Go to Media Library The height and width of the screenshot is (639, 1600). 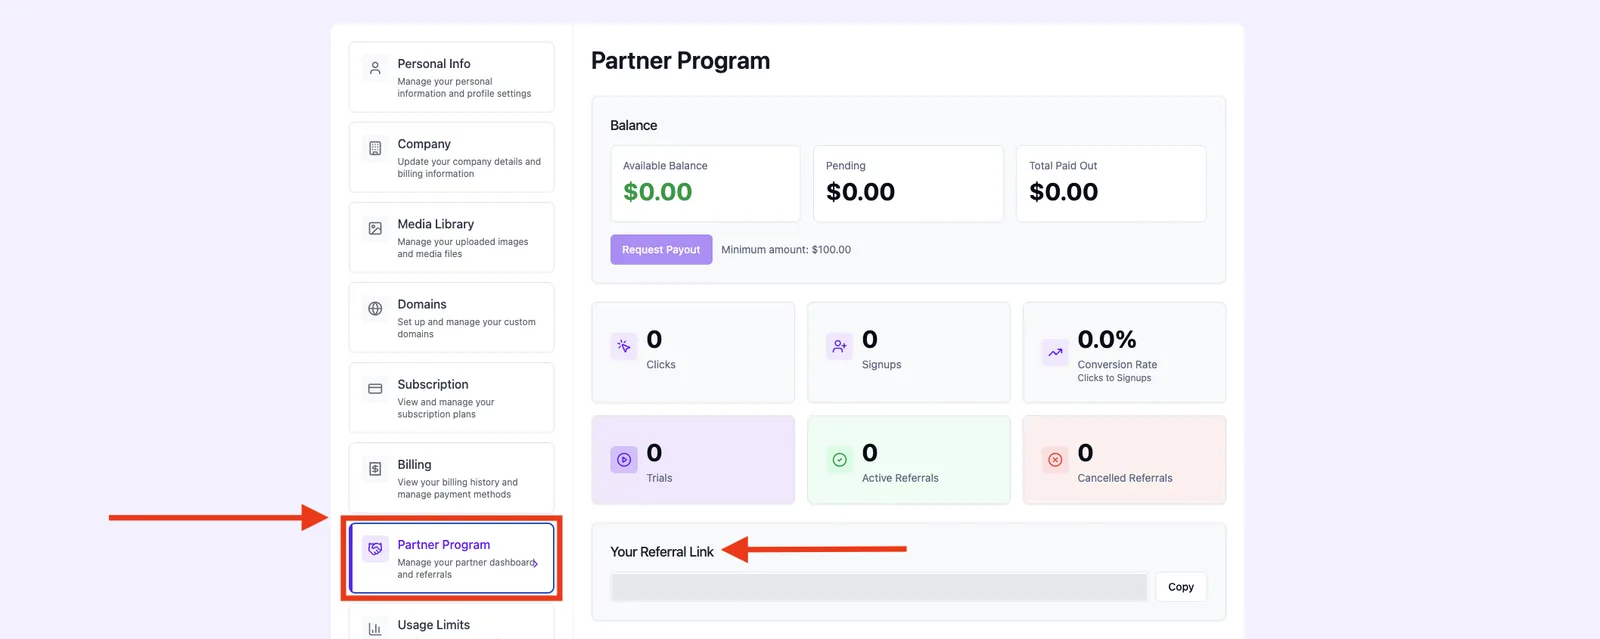451,237
